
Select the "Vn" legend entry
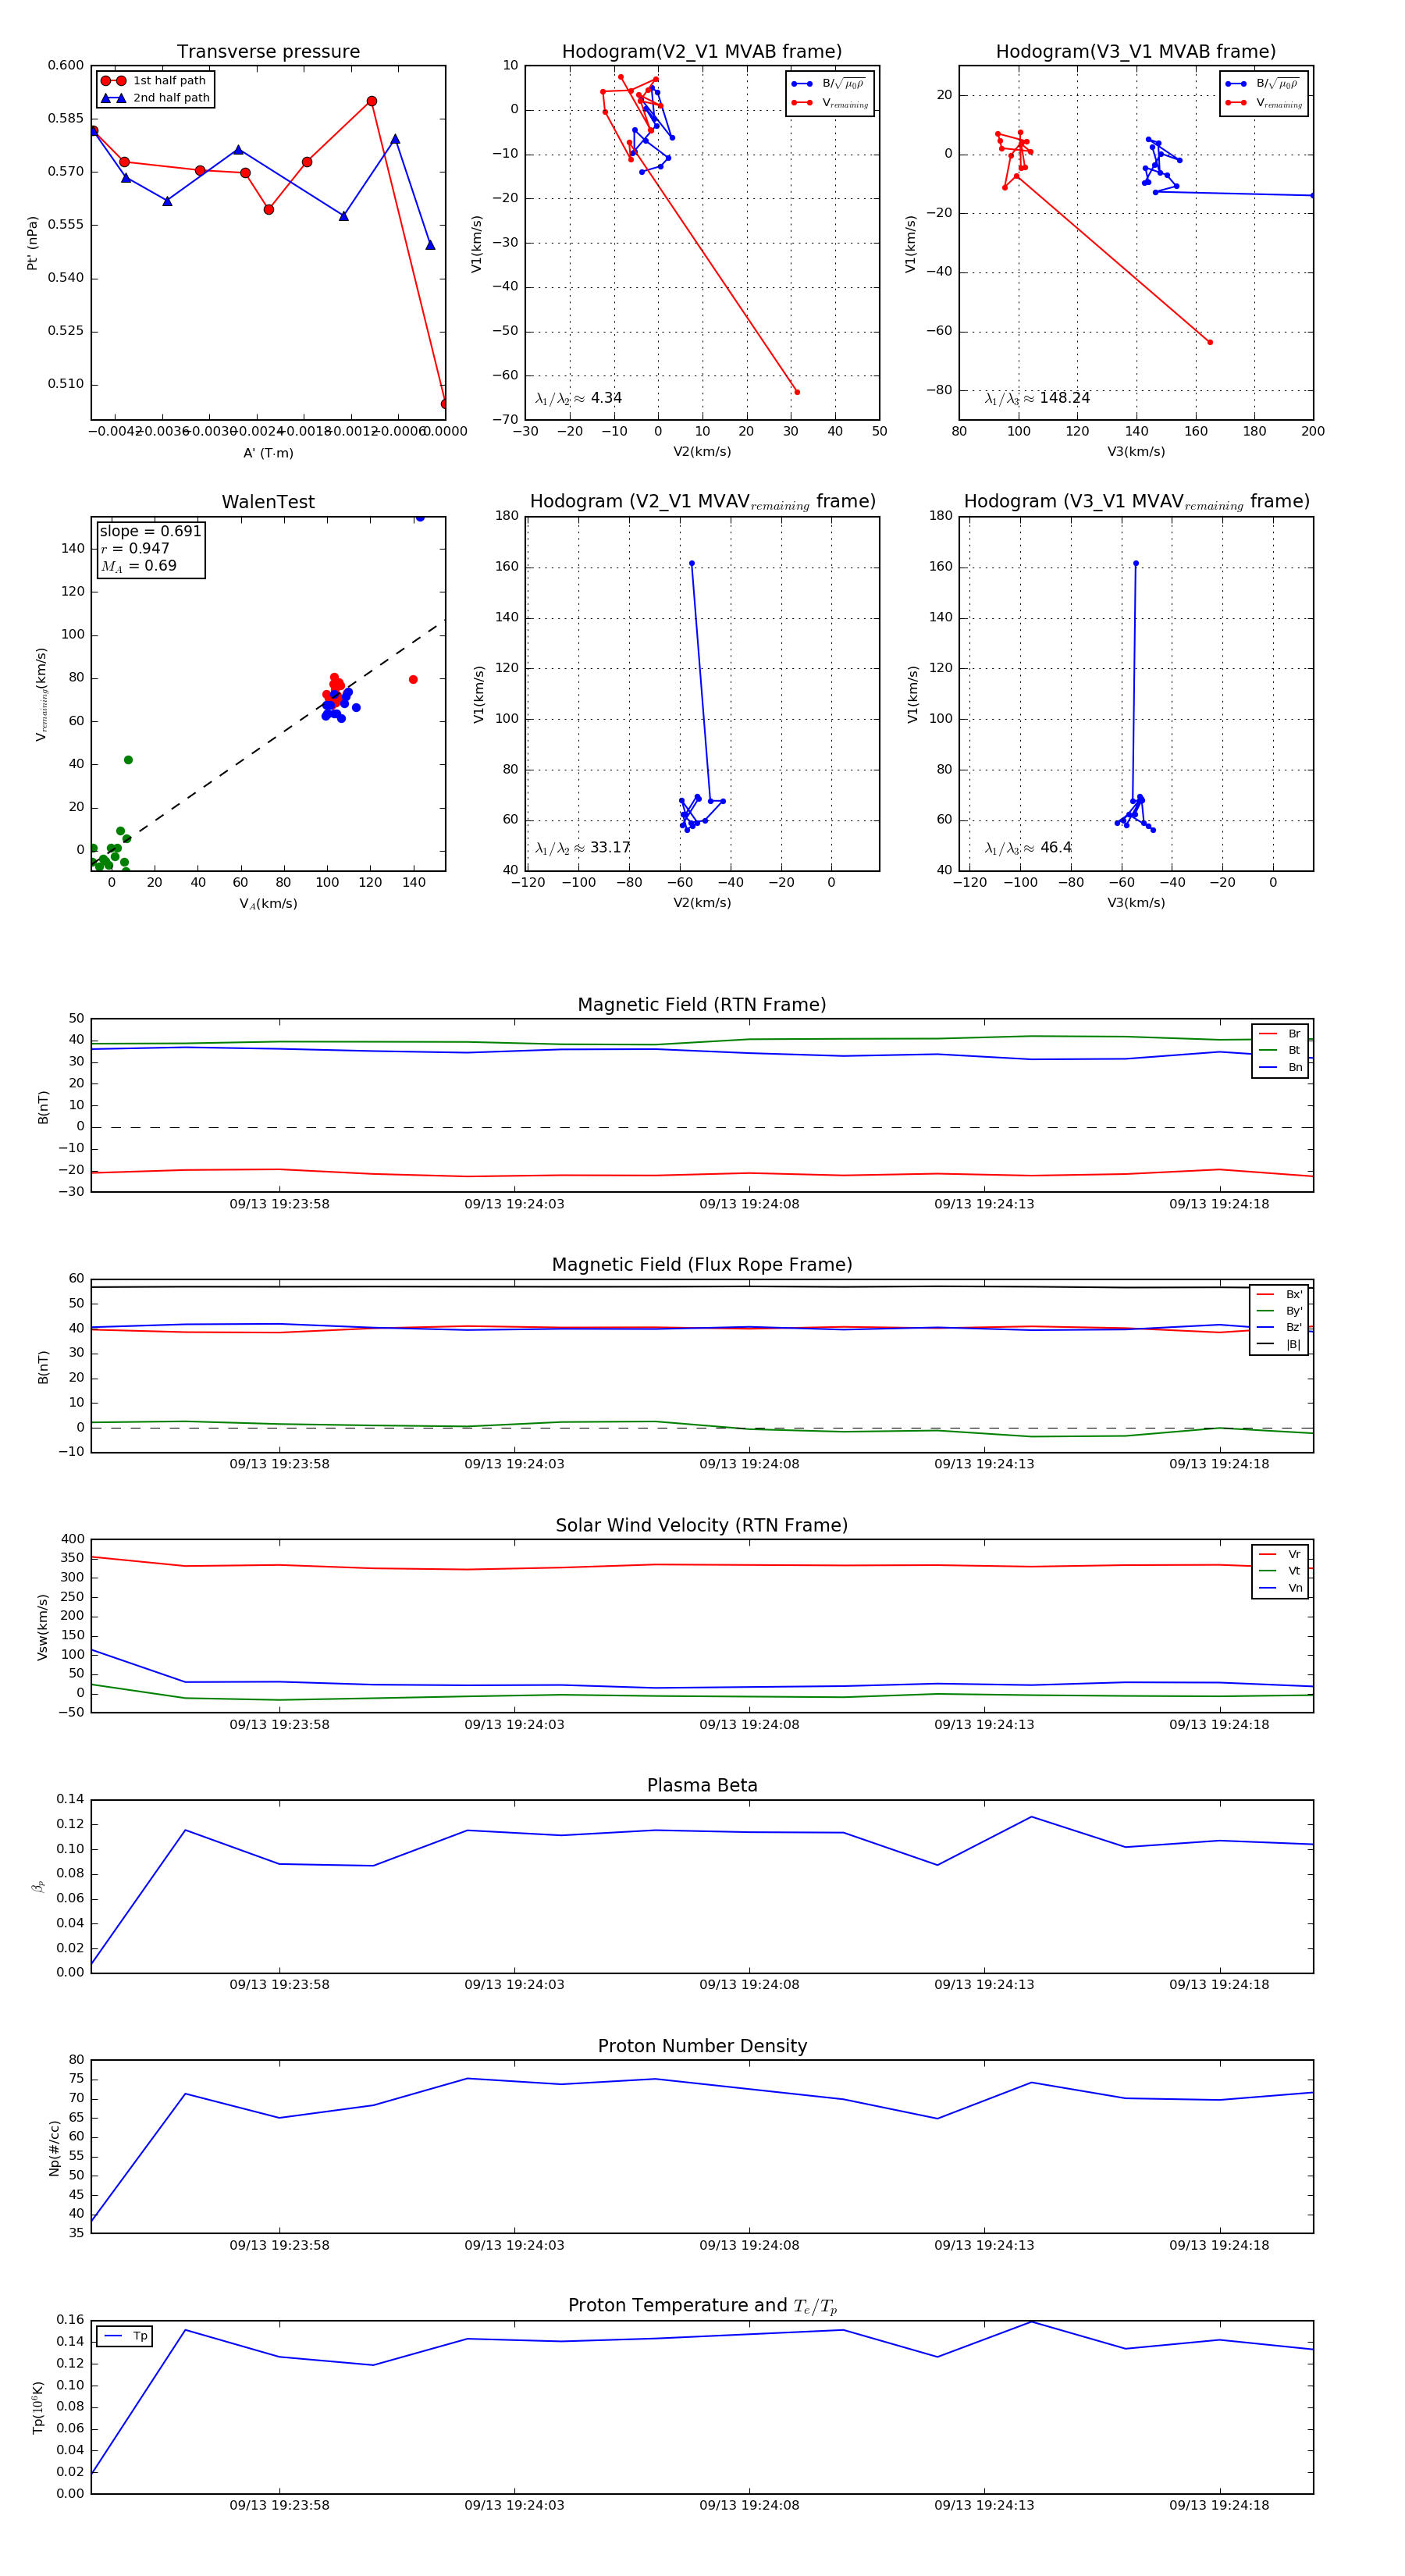tap(1280, 1588)
